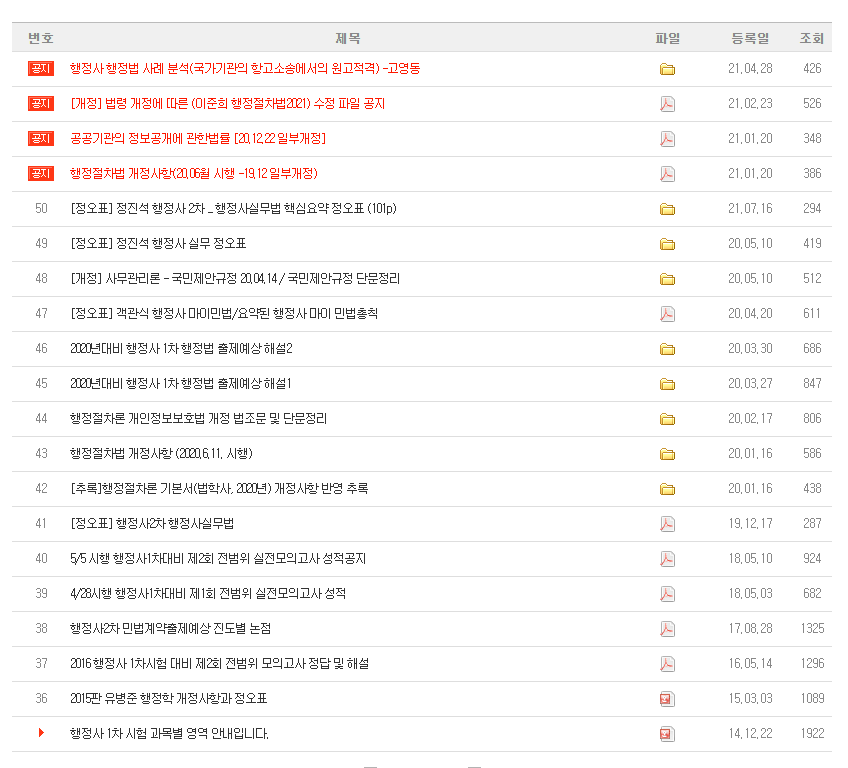This screenshot has height=768, width=848.
Task: Download PDF for the 행정절차법 개정사항(20.06월 시행) notice
Action: [x=667, y=174]
